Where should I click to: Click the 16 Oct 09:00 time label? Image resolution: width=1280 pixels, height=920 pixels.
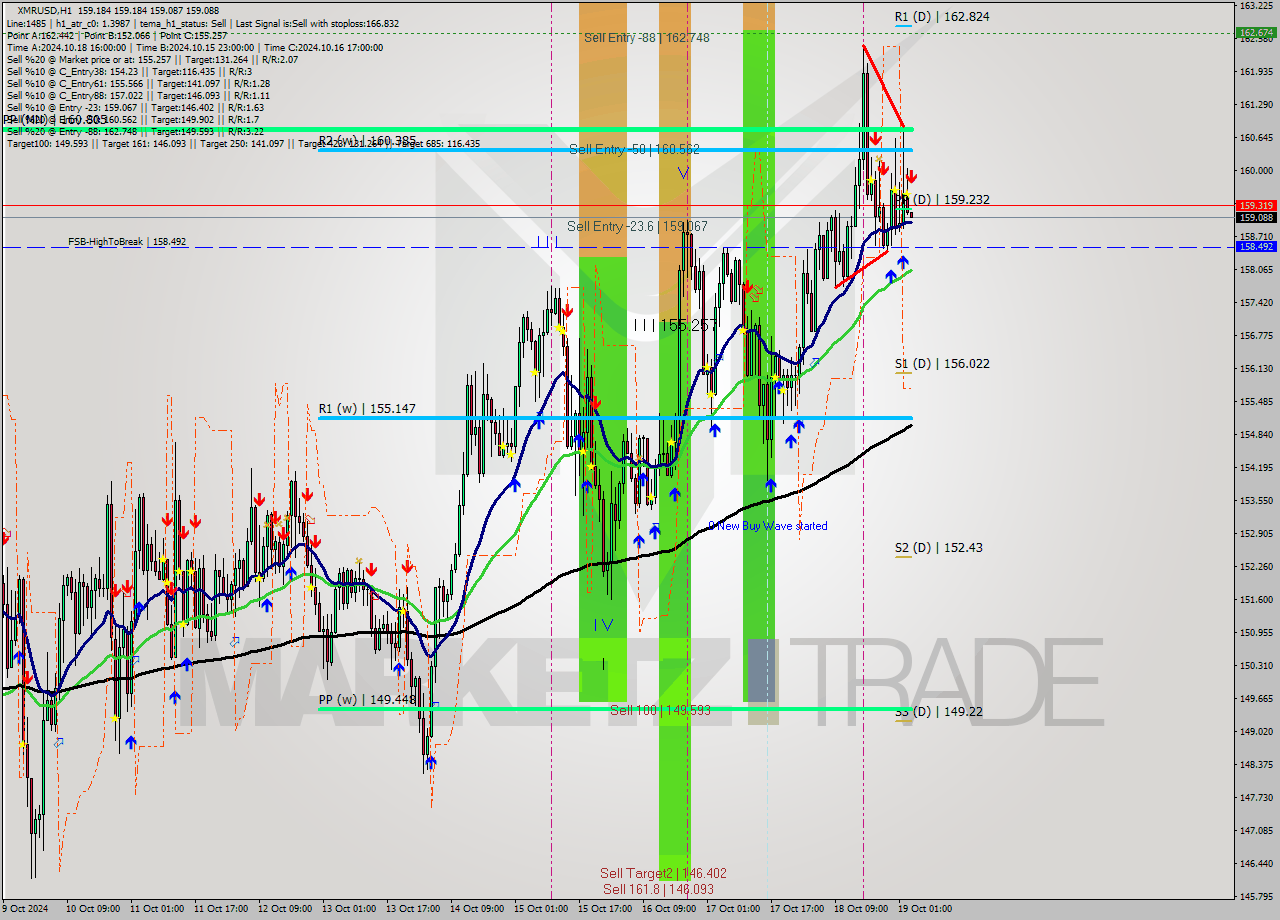[x=669, y=909]
